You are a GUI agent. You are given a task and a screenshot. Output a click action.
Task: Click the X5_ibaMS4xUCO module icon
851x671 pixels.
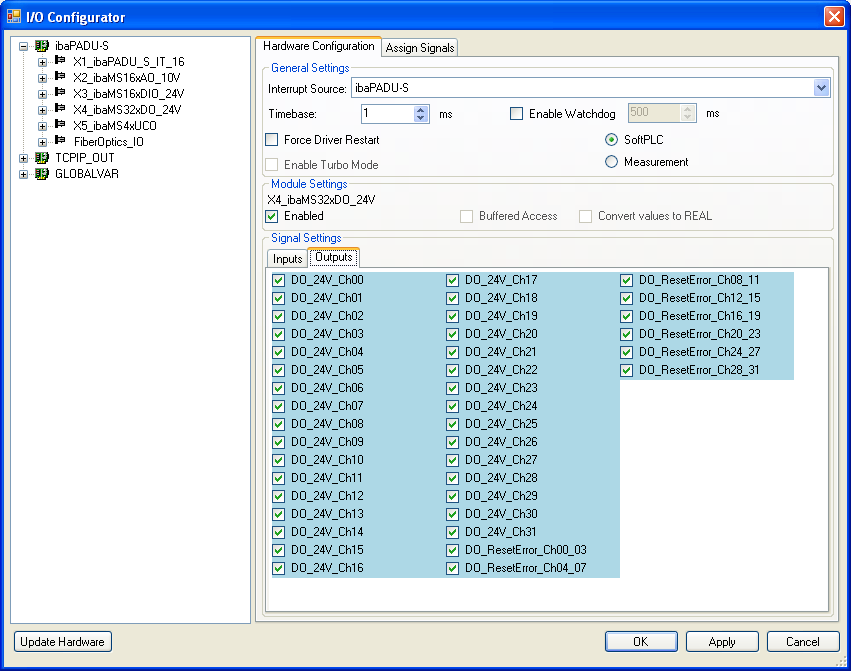(x=60, y=125)
